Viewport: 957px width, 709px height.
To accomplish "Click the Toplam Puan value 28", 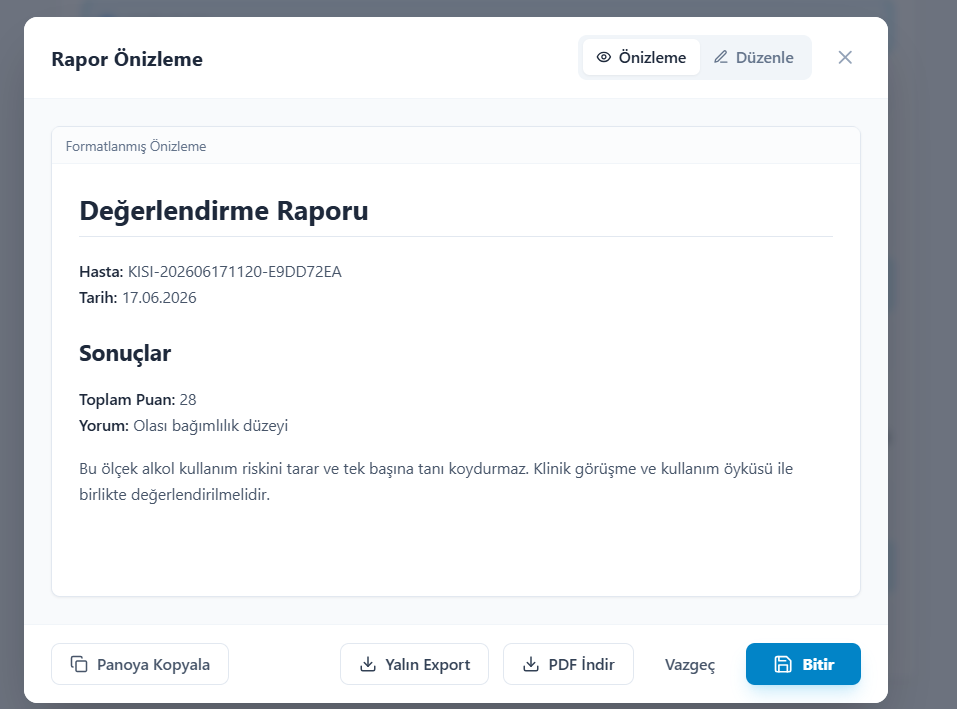I will [188, 400].
